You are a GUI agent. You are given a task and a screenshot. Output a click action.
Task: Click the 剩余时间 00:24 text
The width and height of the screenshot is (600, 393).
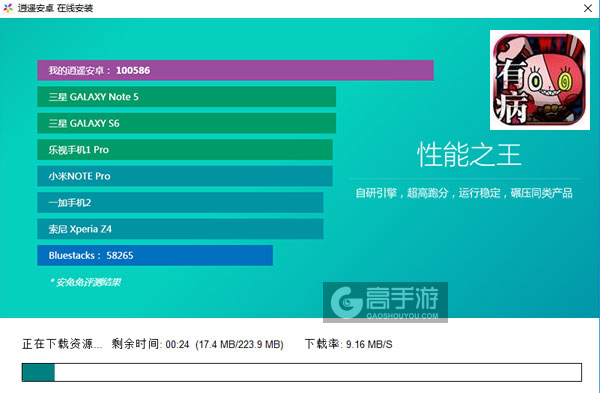pyautogui.click(x=150, y=344)
